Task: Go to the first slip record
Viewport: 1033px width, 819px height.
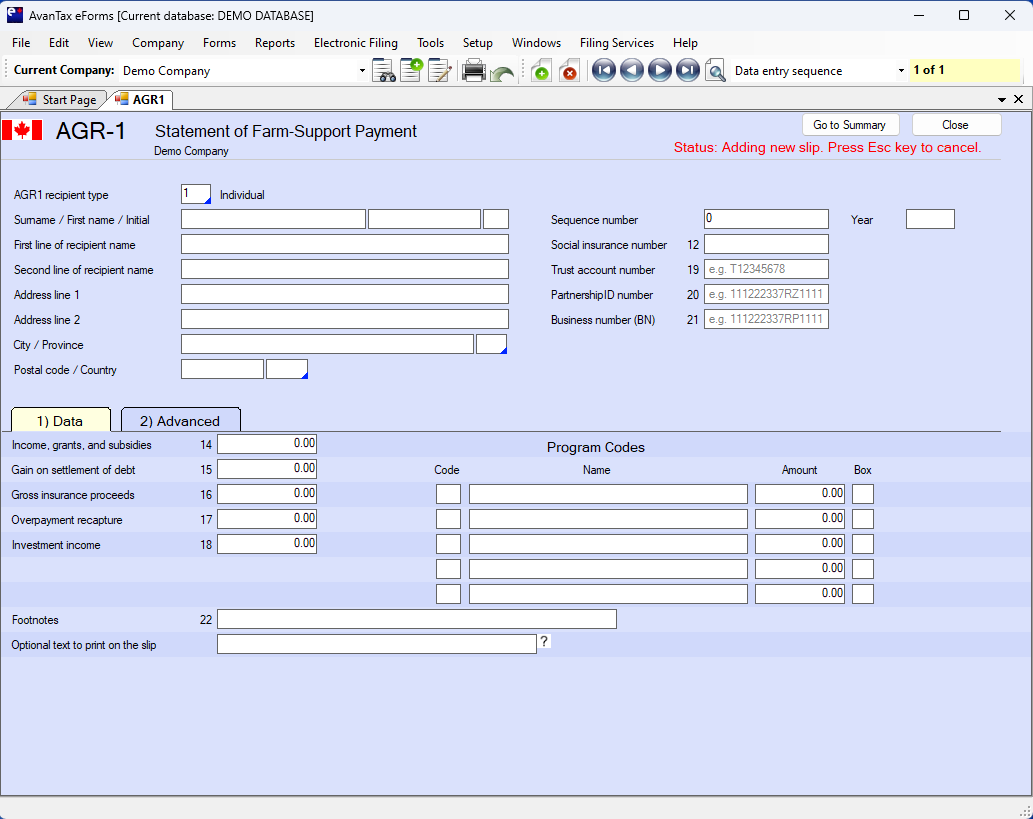Action: (x=604, y=71)
